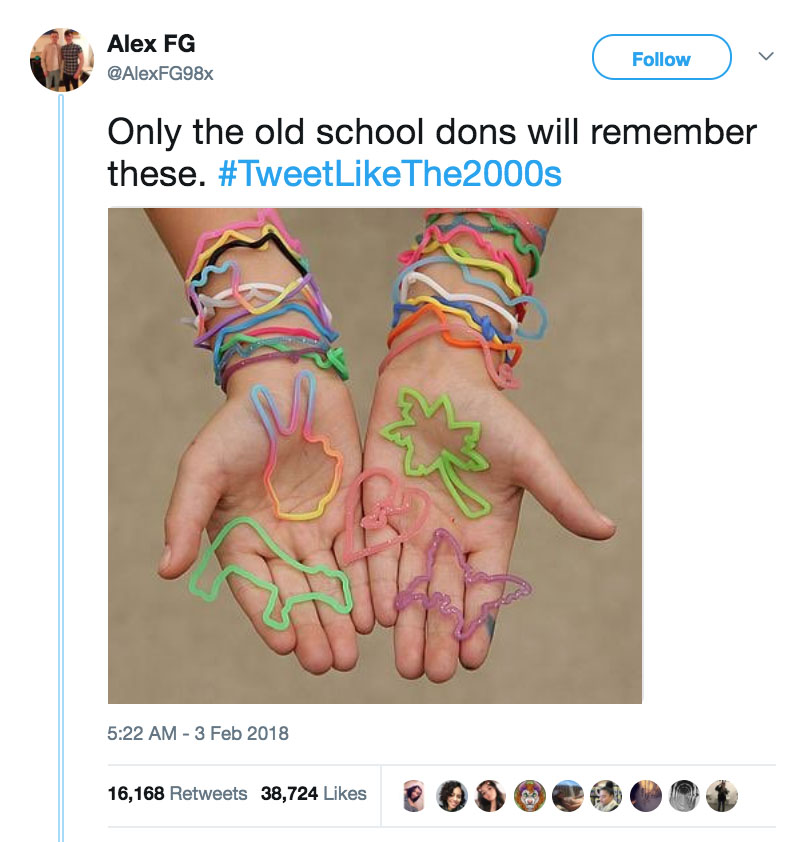Click the curly-haired smiling liker avatar

(x=452, y=795)
